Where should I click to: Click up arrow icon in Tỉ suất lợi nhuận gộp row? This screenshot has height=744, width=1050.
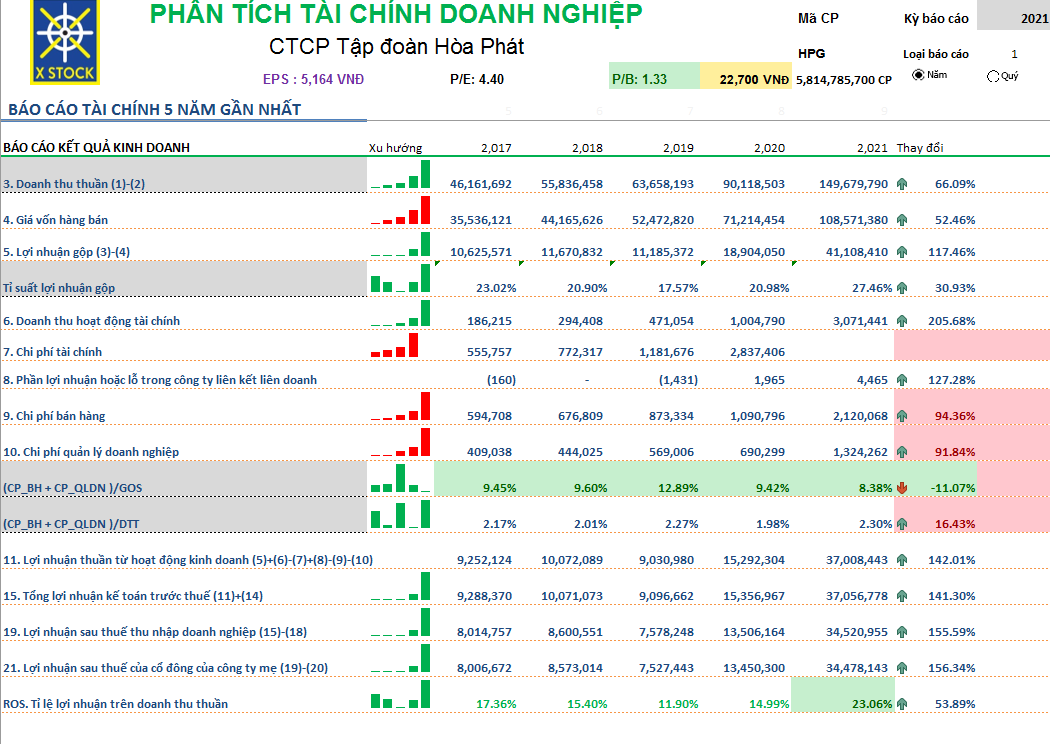(902, 288)
